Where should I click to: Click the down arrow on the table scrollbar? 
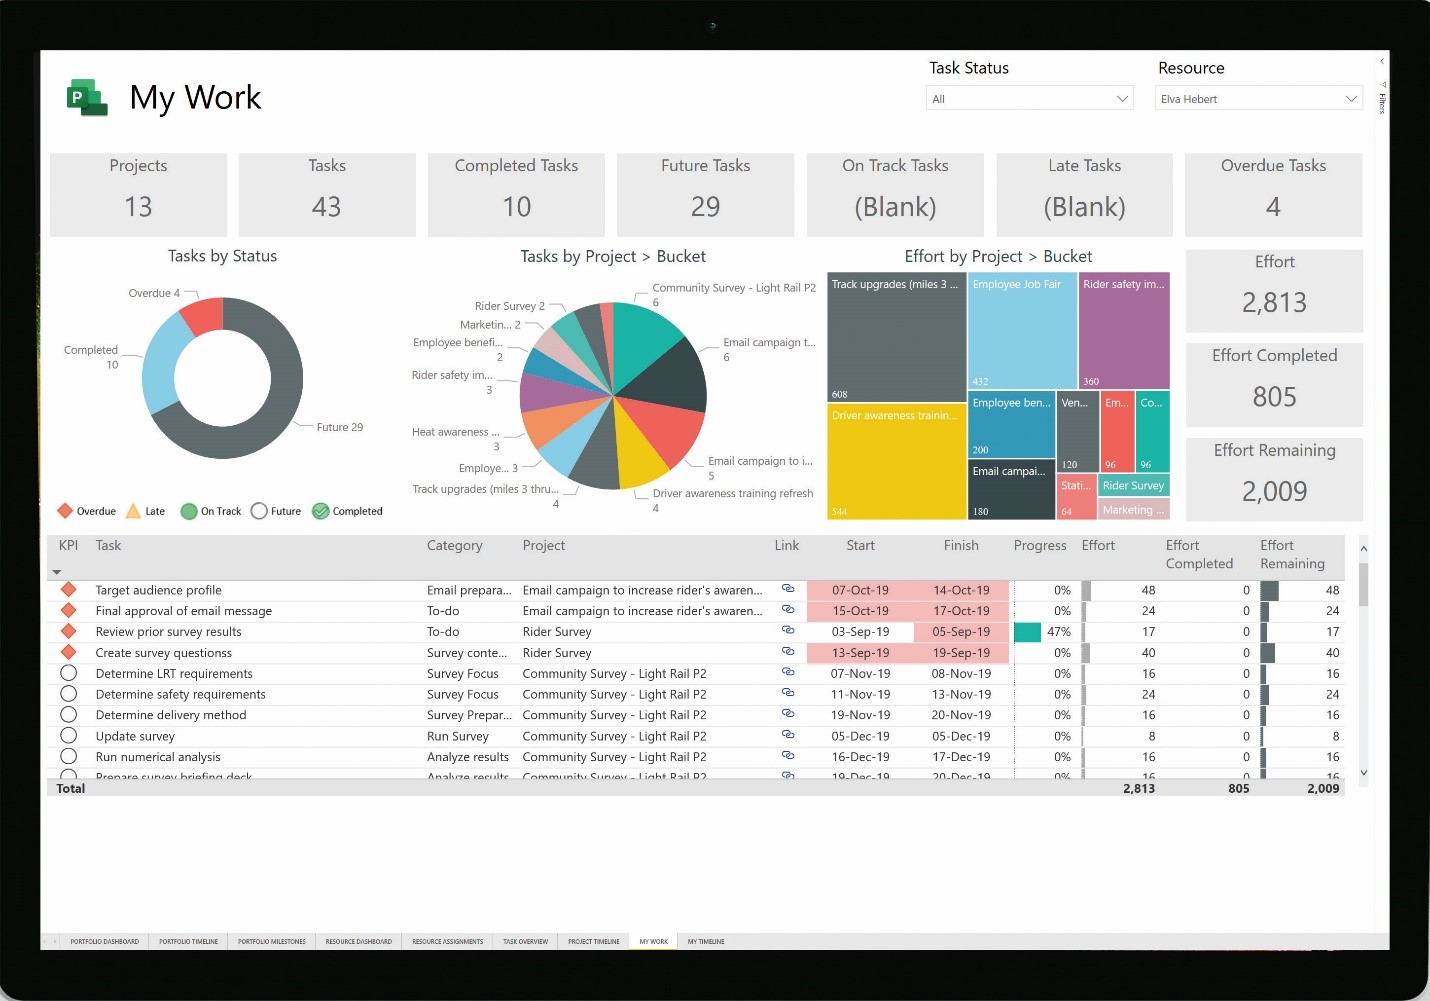point(1363,772)
